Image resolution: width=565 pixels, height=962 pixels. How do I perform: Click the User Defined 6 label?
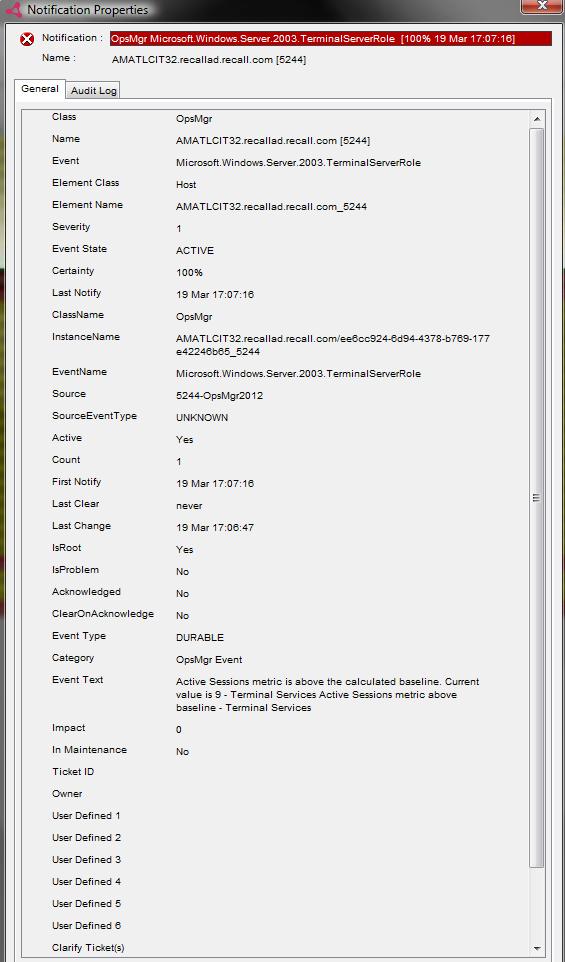pos(86,925)
